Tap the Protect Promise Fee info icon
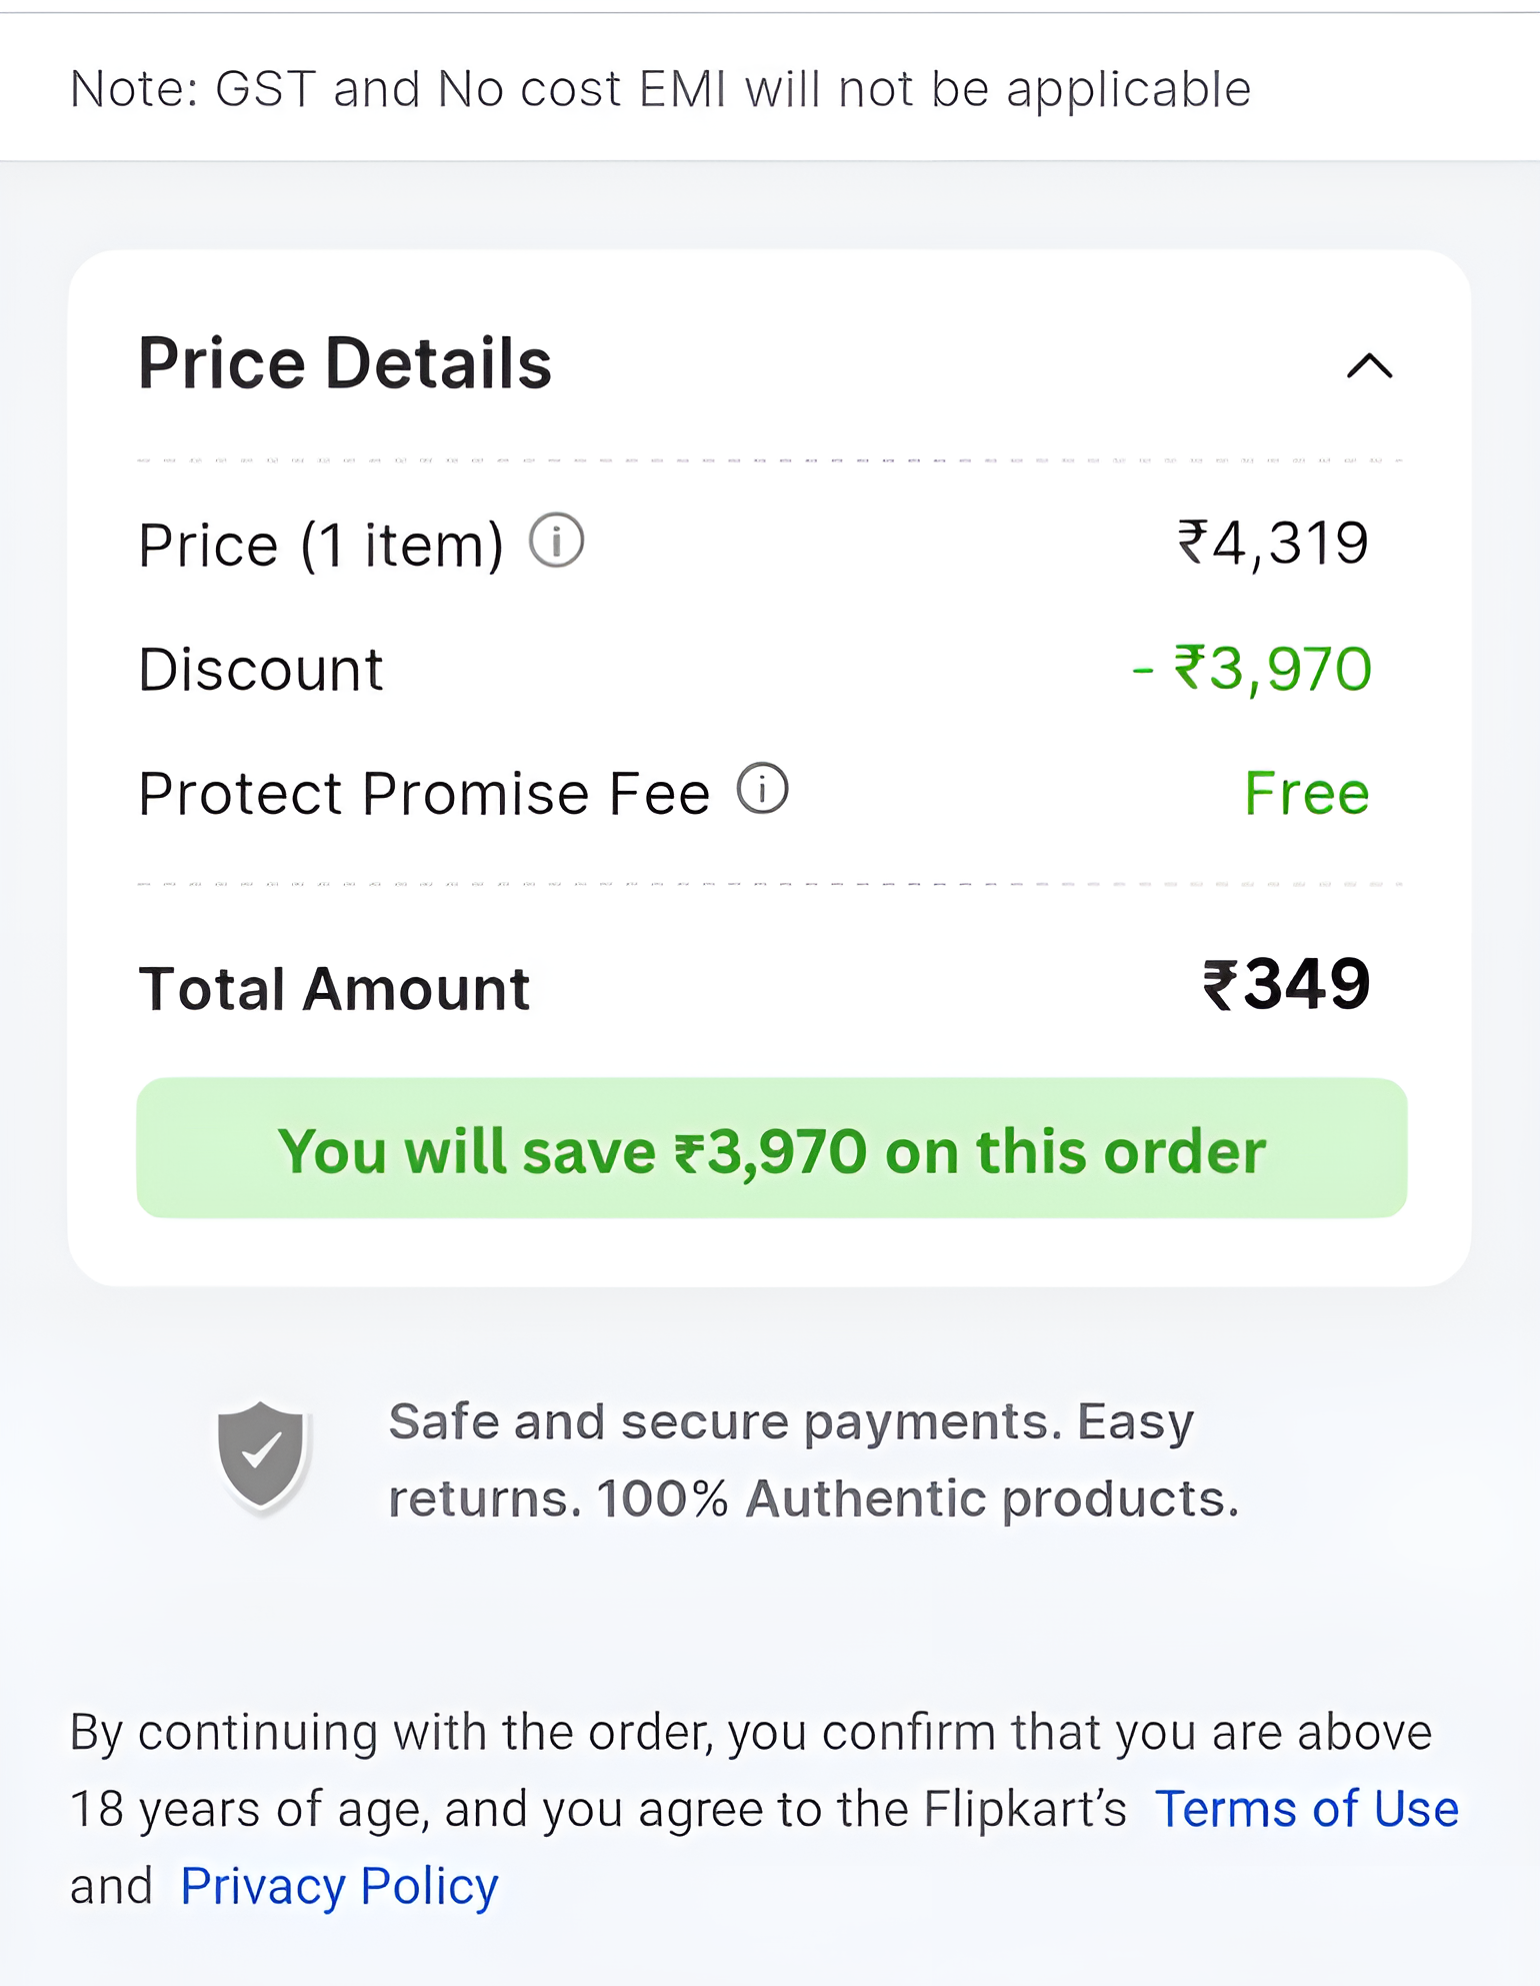Screen dimensions: 1540x1986 763,789
